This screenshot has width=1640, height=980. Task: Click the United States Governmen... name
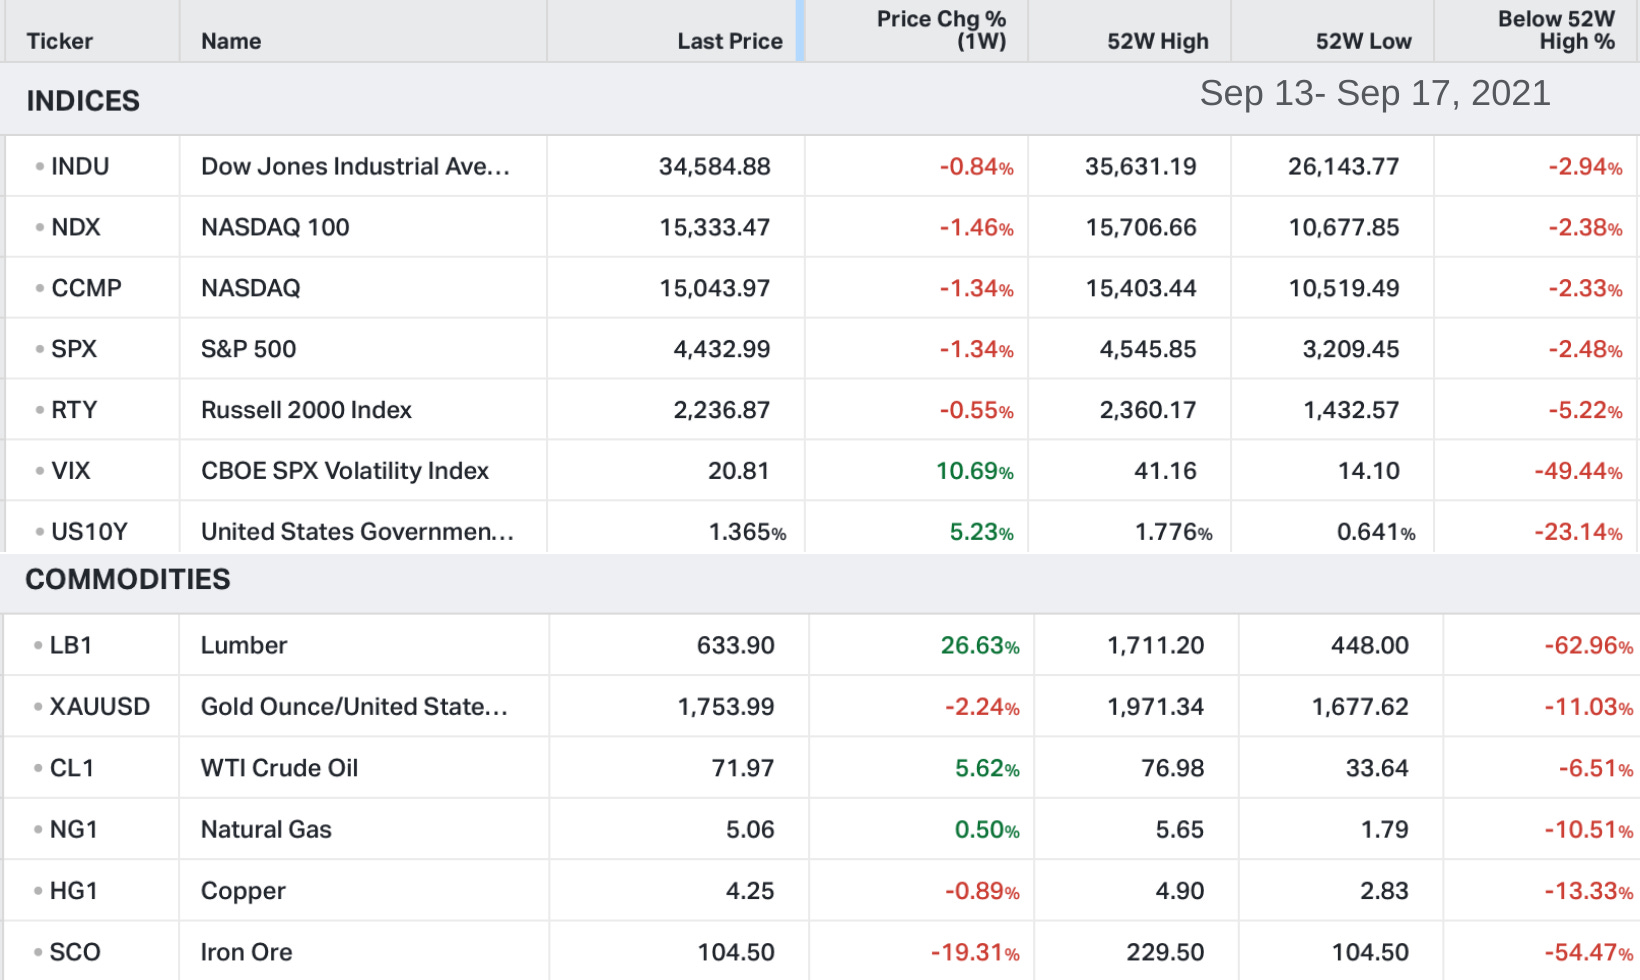click(358, 532)
